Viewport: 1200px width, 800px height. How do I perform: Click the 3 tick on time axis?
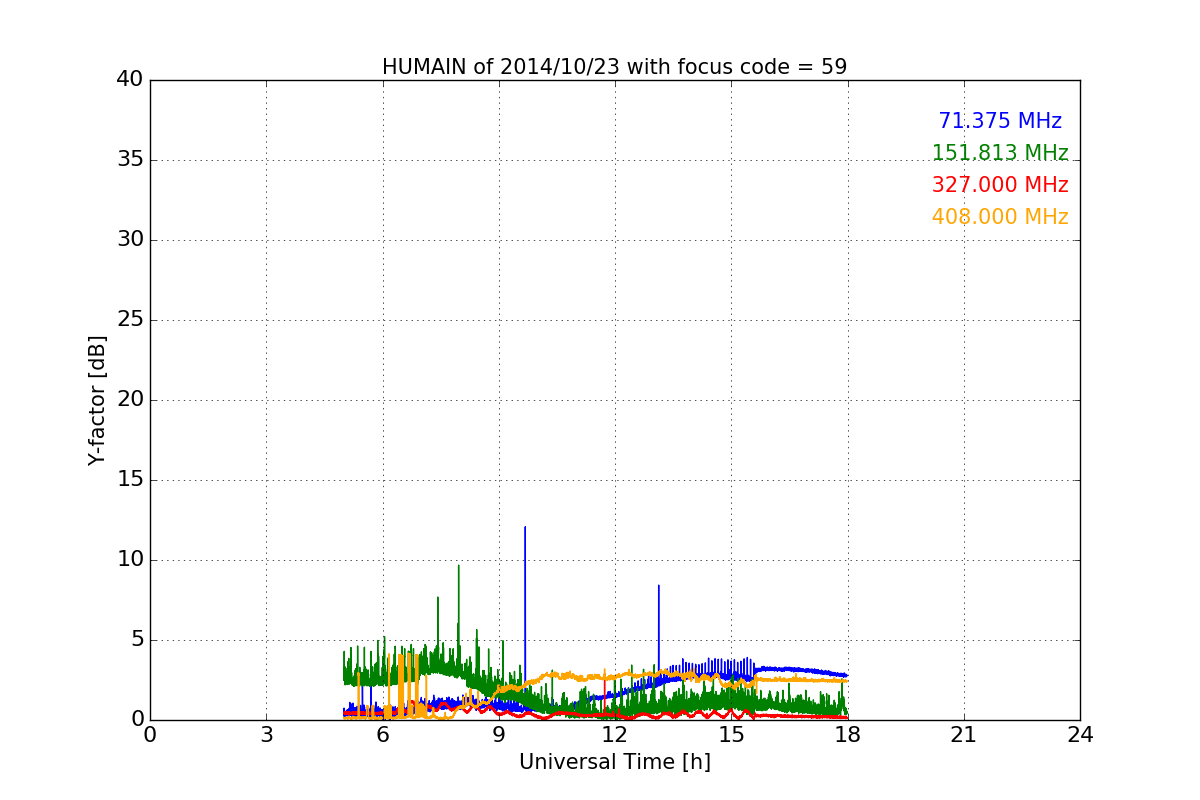(x=266, y=734)
